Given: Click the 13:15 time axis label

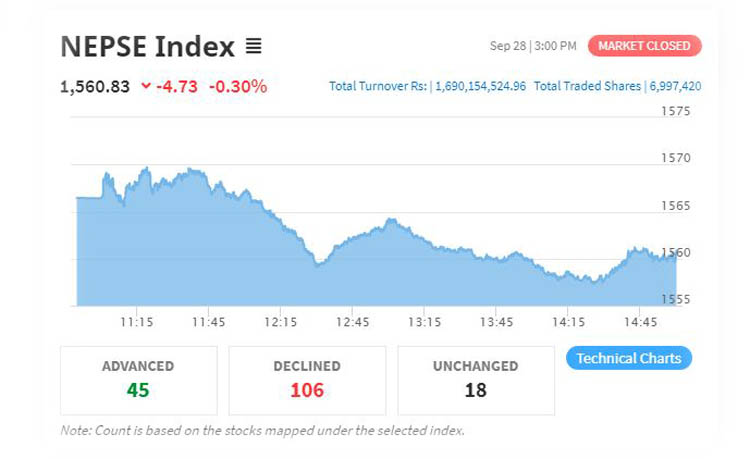Looking at the screenshot, I should [424, 322].
